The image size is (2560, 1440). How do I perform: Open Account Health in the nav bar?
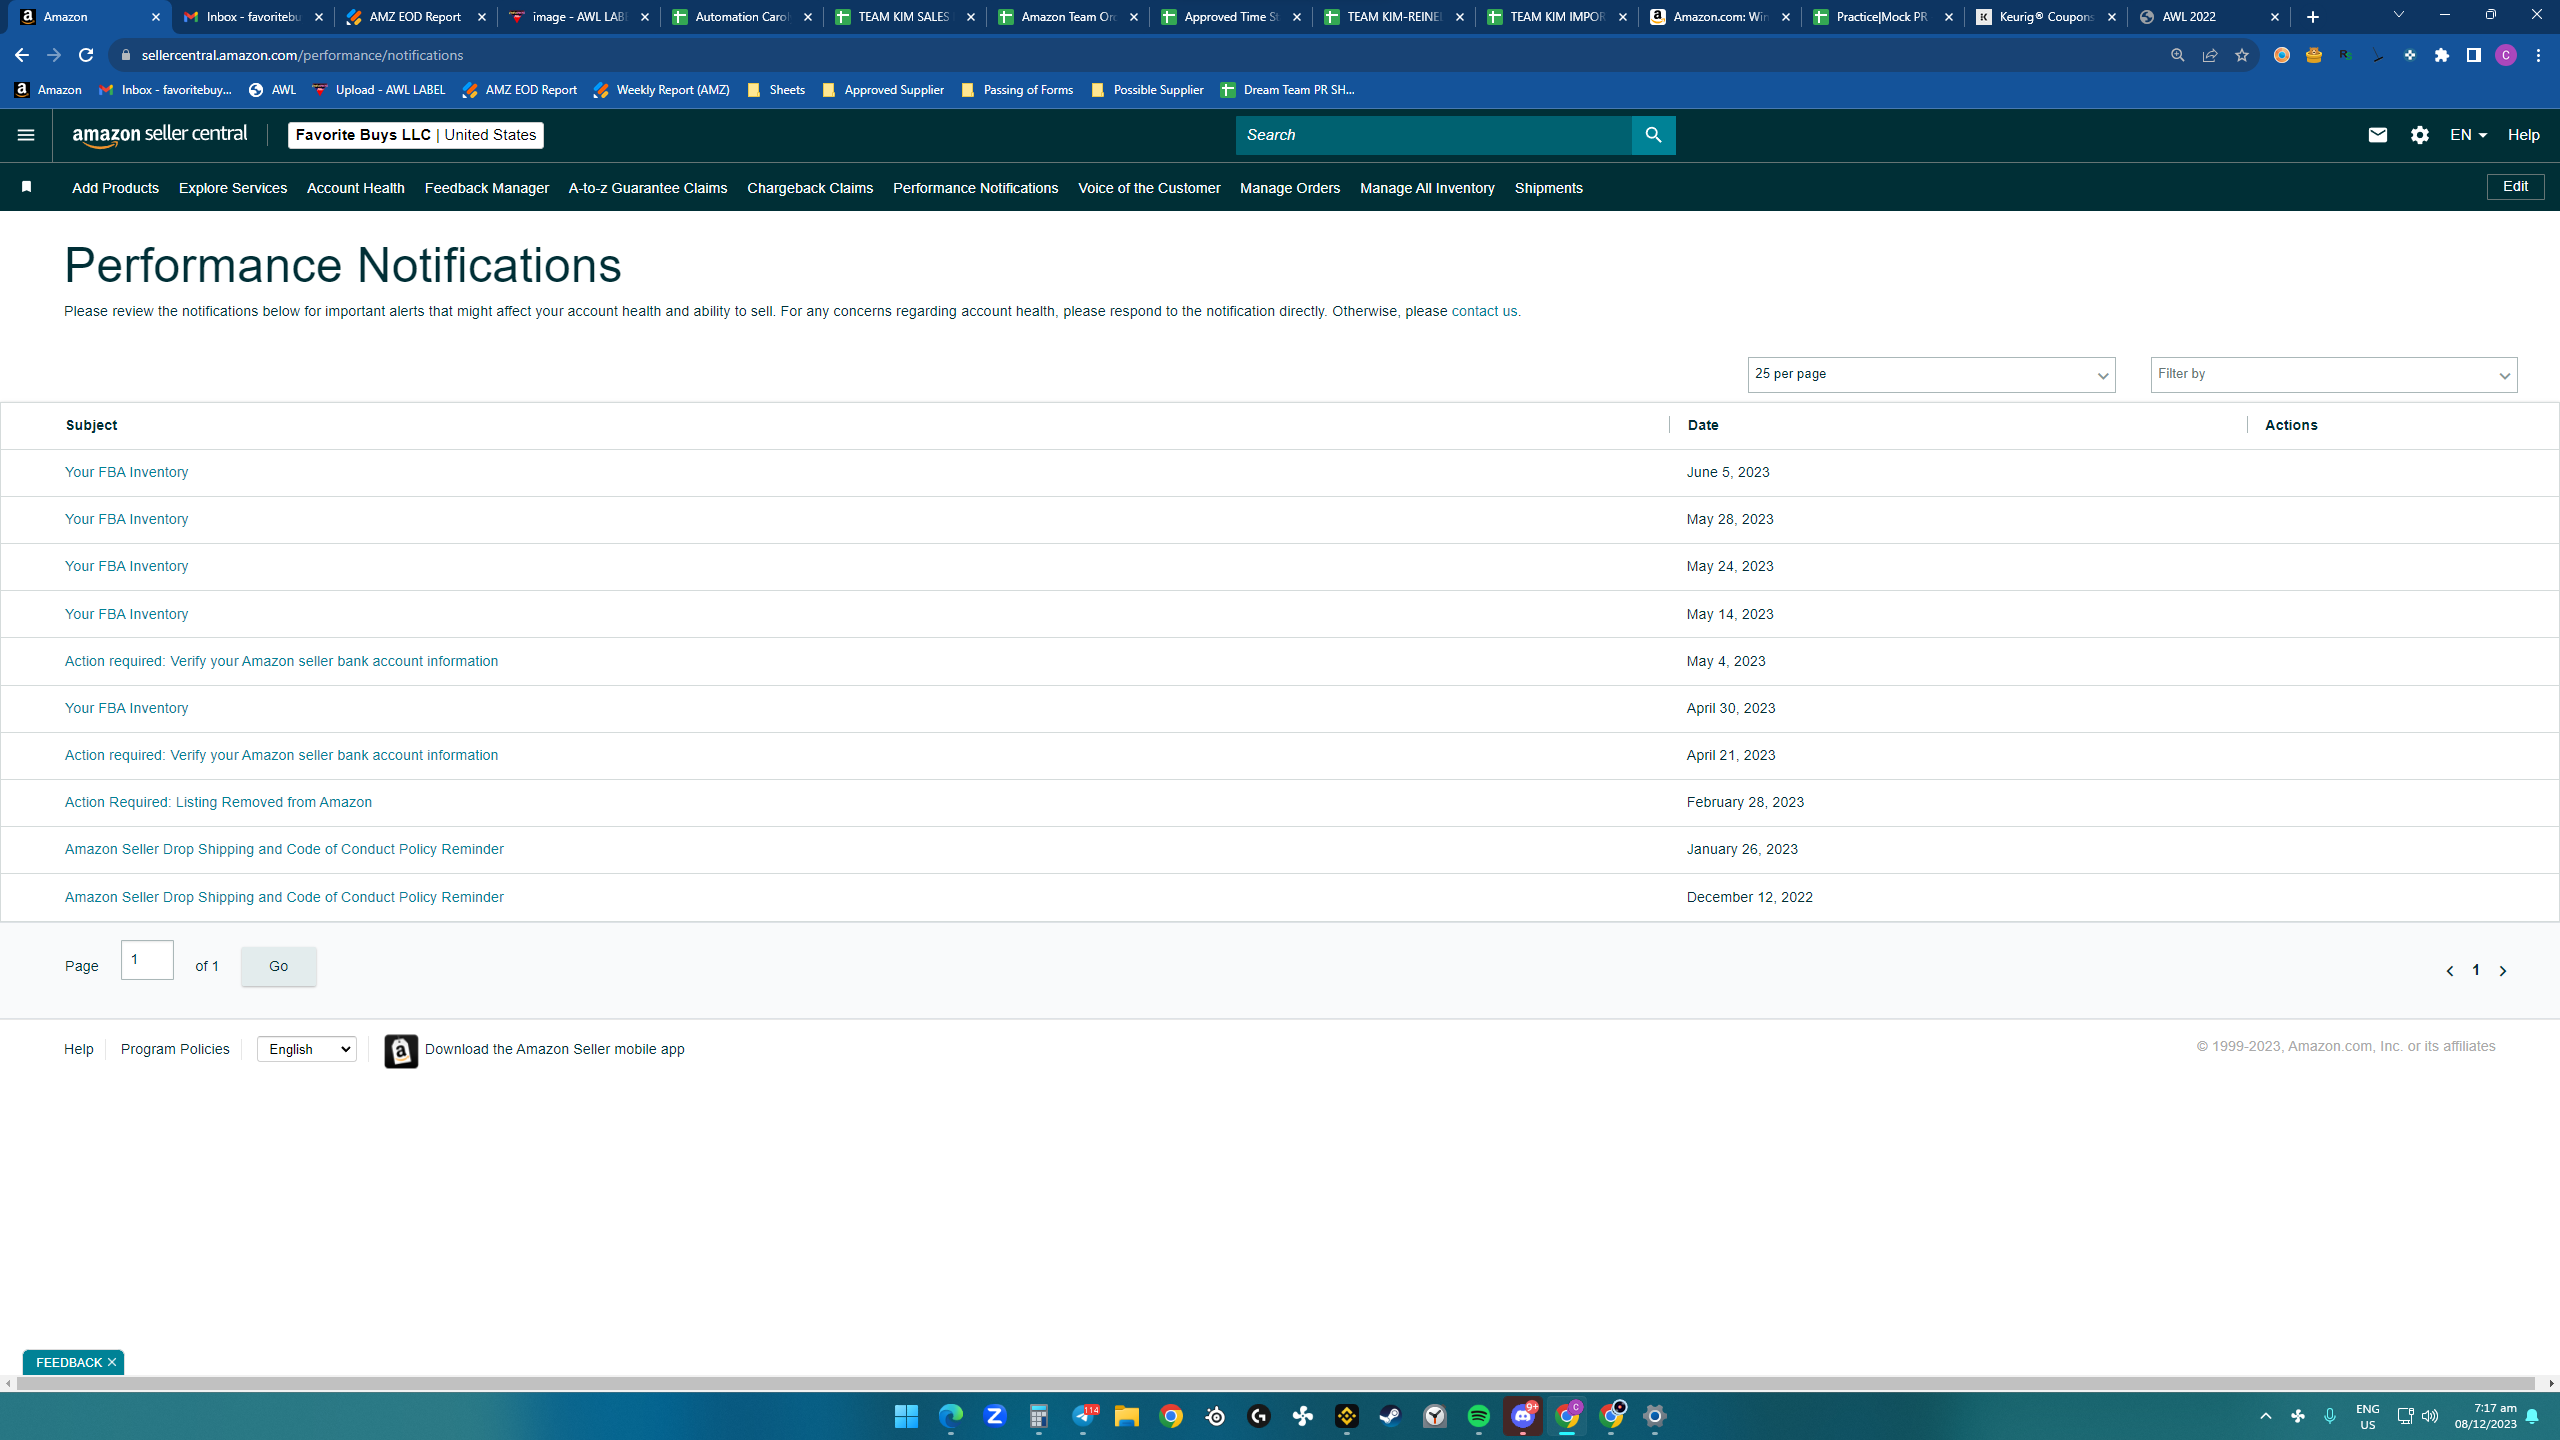(x=355, y=188)
